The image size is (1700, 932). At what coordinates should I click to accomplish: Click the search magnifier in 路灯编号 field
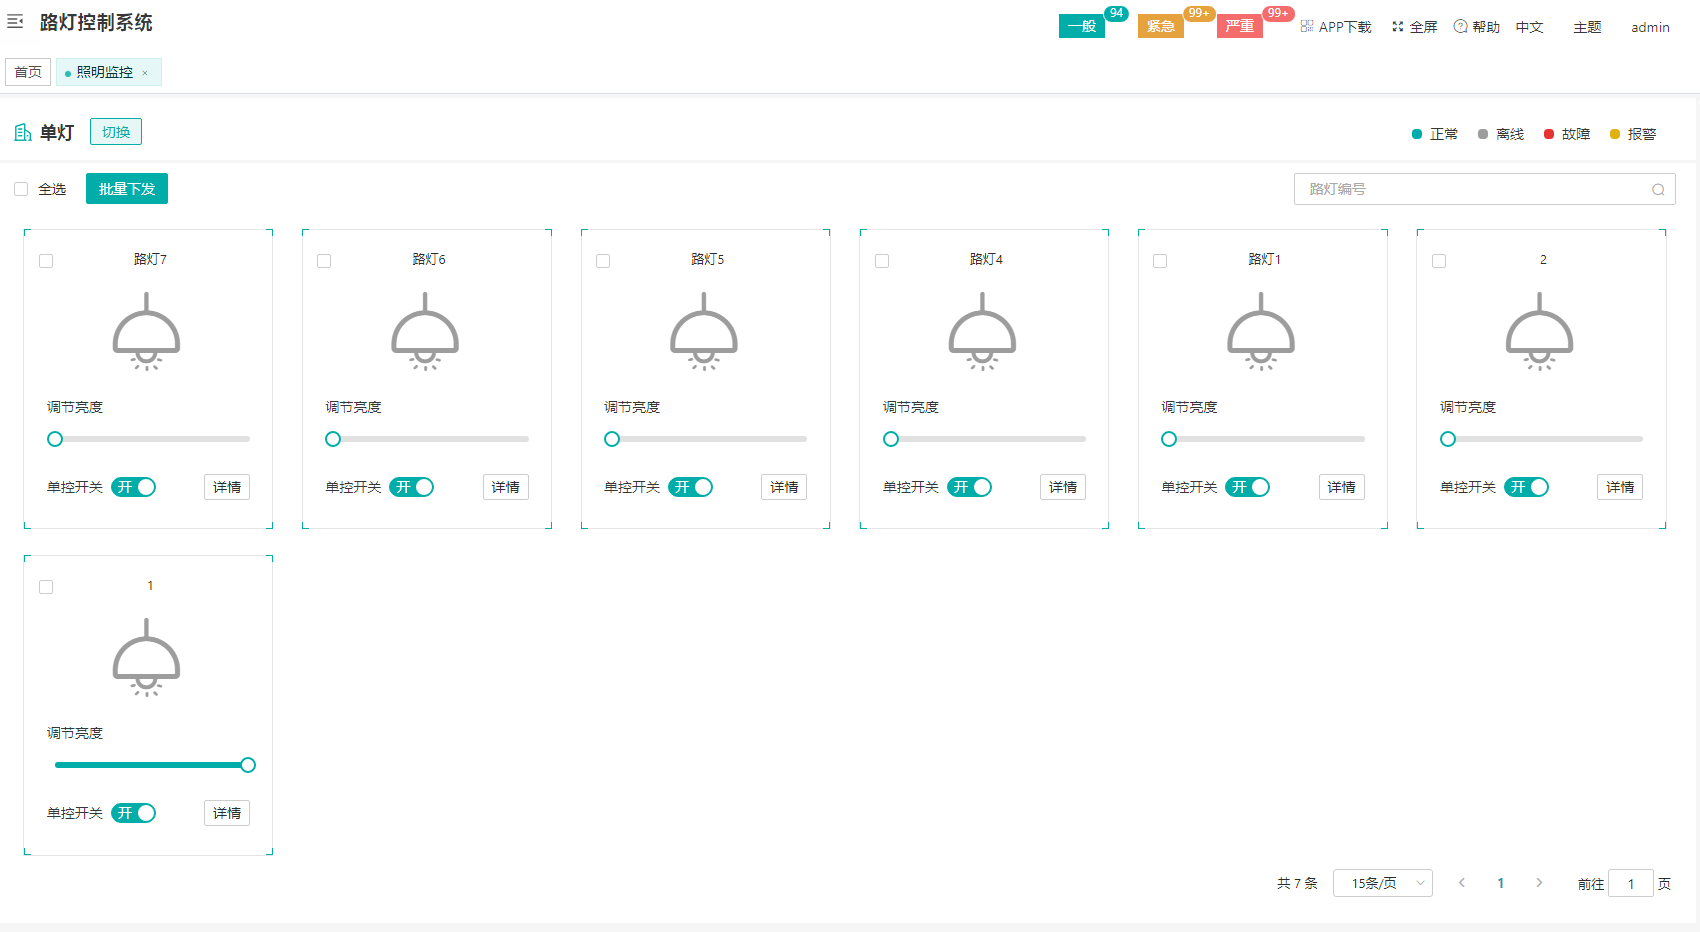pos(1658,190)
